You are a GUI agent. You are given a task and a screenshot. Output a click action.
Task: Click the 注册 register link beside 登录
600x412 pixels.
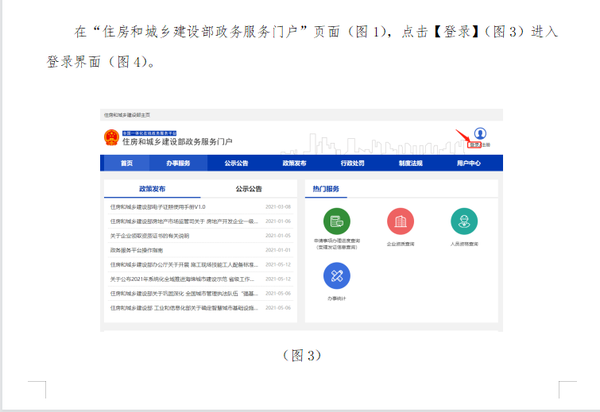click(486, 145)
